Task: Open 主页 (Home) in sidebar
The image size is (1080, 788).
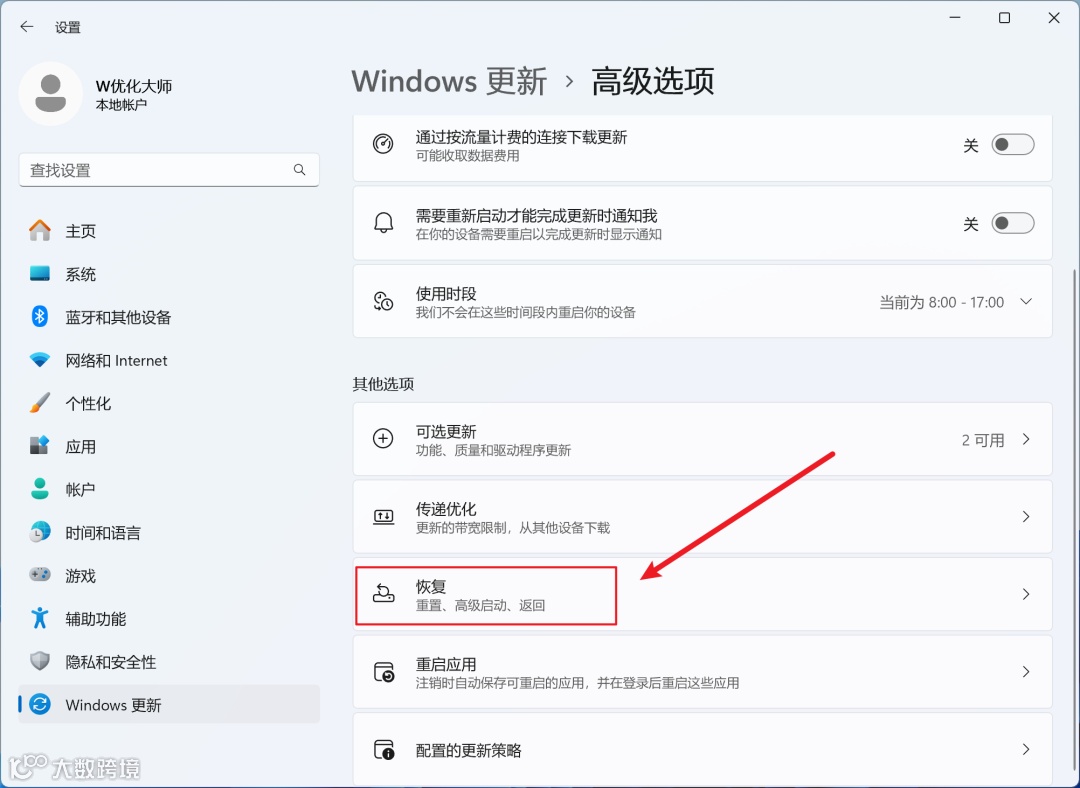Action: [x=169, y=231]
